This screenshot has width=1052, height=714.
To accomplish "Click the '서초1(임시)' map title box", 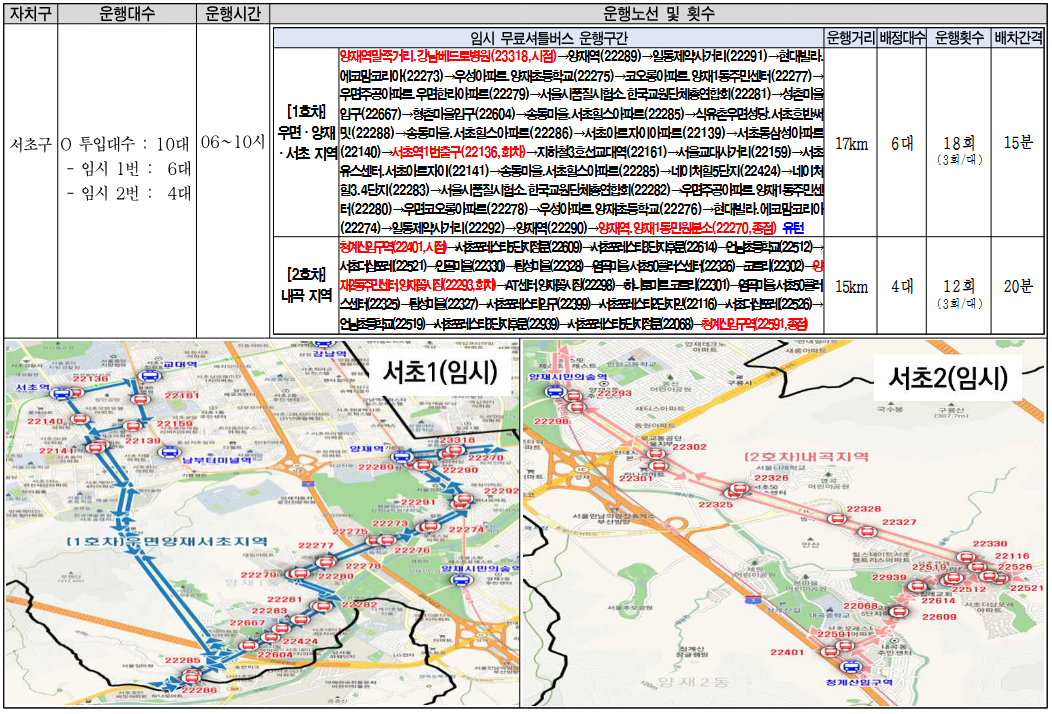I will click(x=440, y=374).
